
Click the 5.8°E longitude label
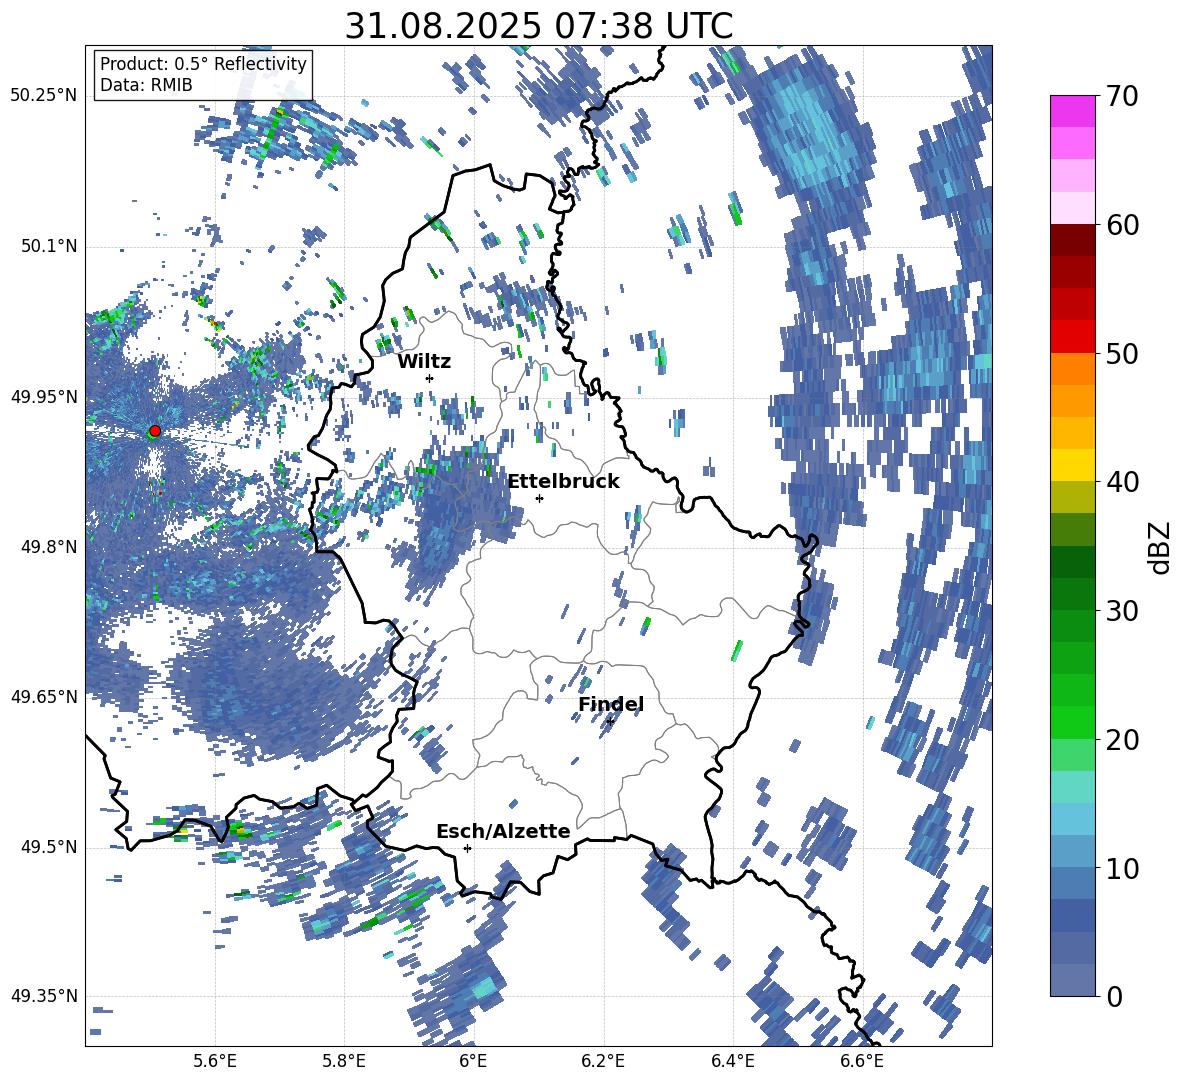tap(344, 1061)
